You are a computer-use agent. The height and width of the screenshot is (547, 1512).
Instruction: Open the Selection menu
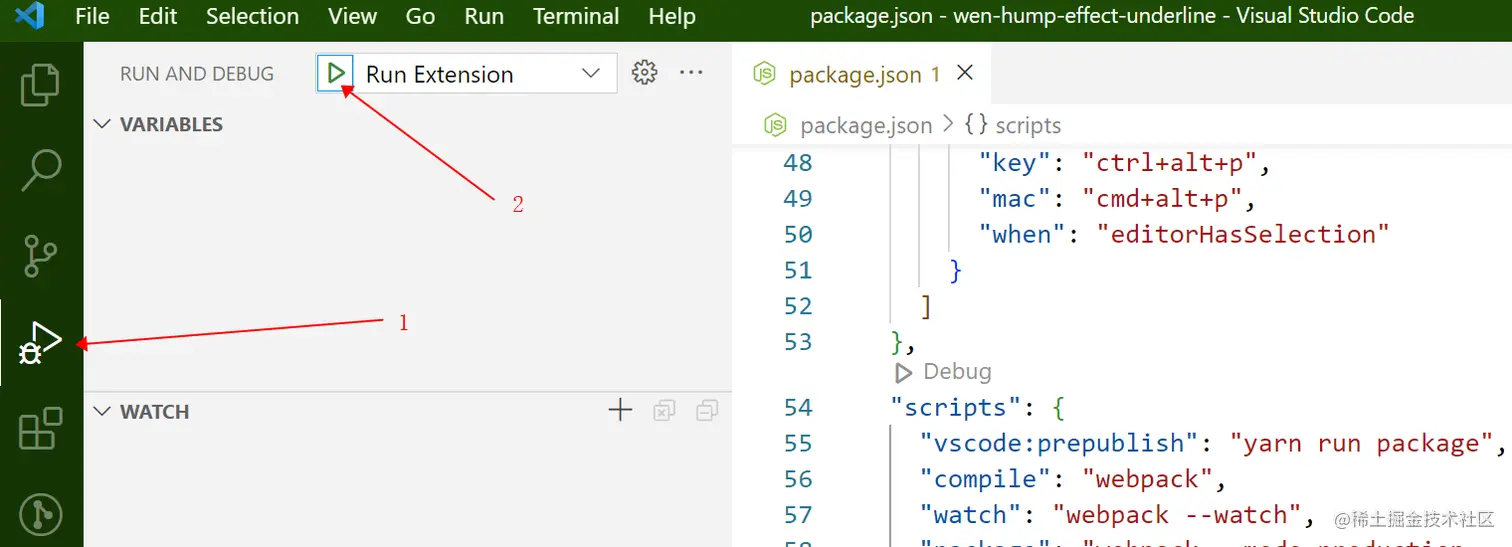[x=252, y=16]
